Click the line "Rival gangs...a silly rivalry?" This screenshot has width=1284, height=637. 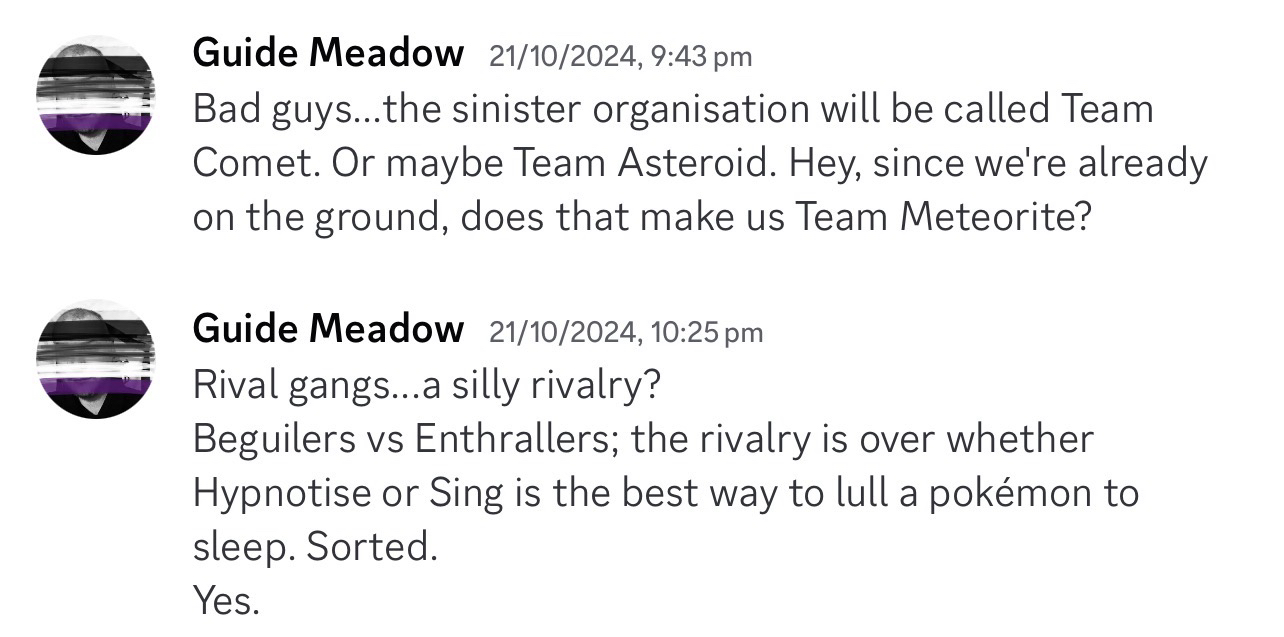click(428, 384)
